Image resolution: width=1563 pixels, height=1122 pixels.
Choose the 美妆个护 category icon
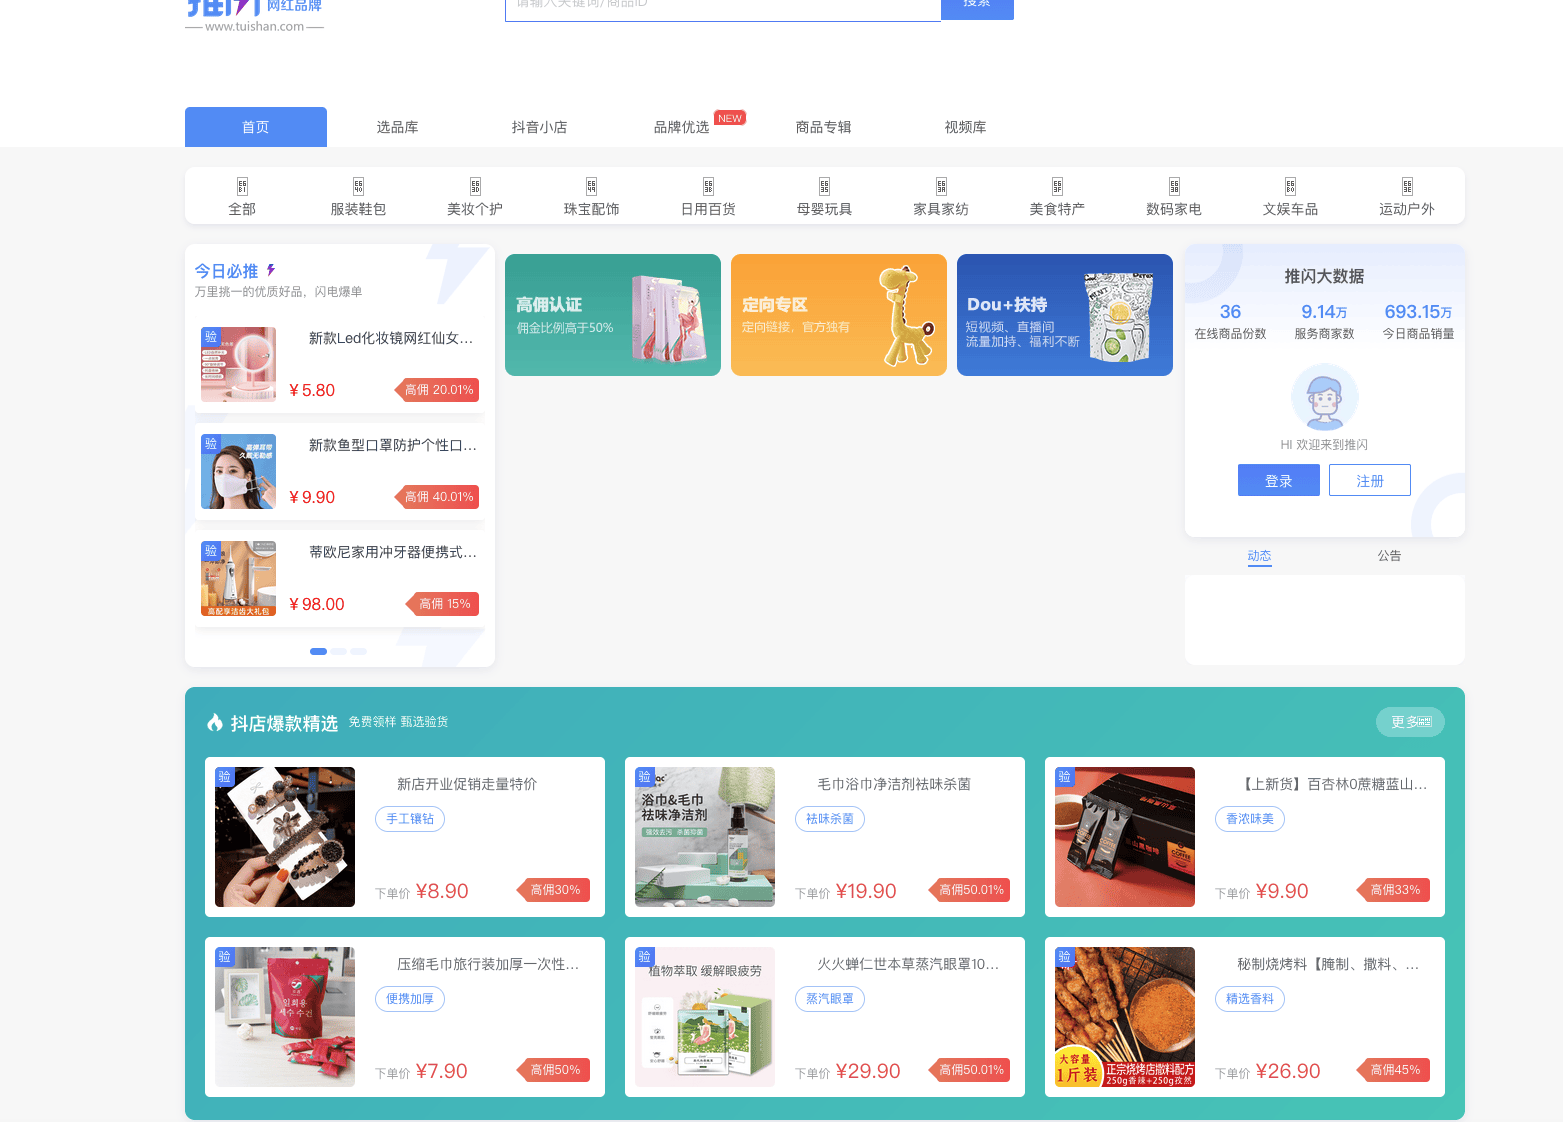click(475, 186)
